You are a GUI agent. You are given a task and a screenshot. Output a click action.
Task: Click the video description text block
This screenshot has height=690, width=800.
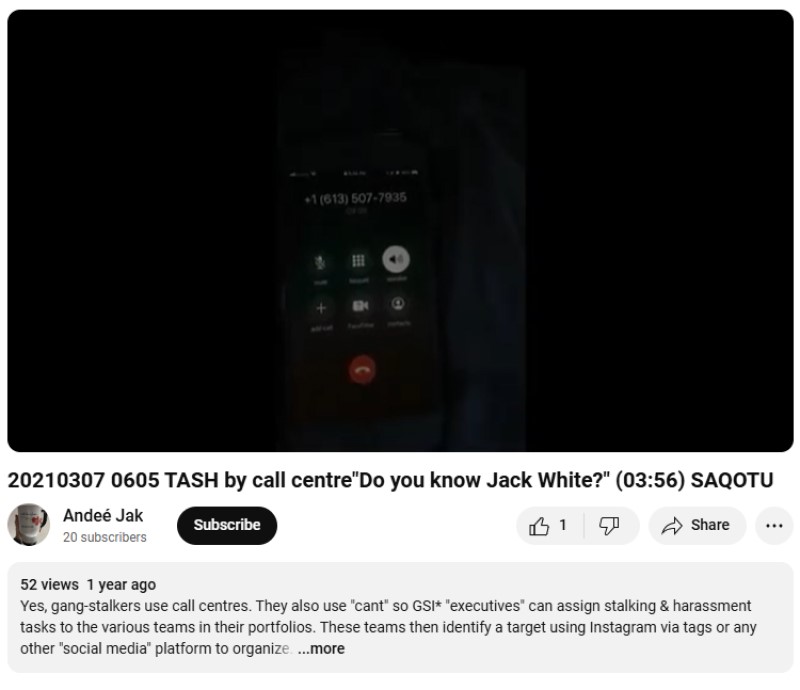(388, 627)
